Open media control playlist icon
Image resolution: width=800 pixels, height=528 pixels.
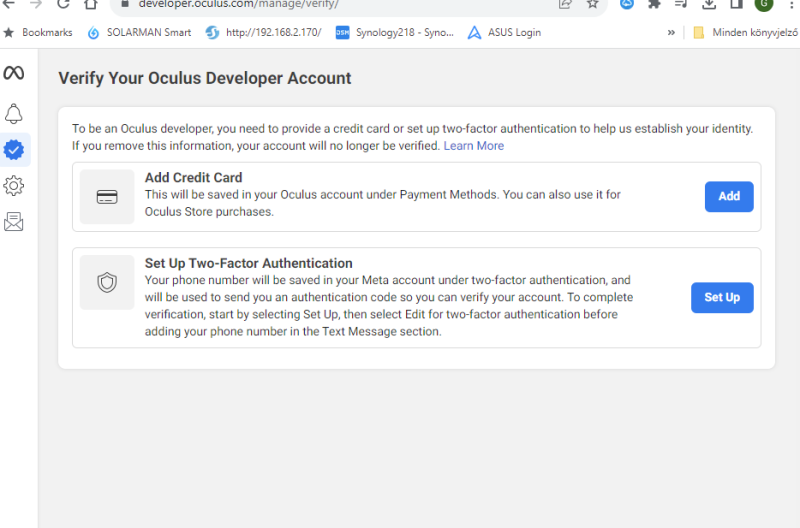[681, 4]
